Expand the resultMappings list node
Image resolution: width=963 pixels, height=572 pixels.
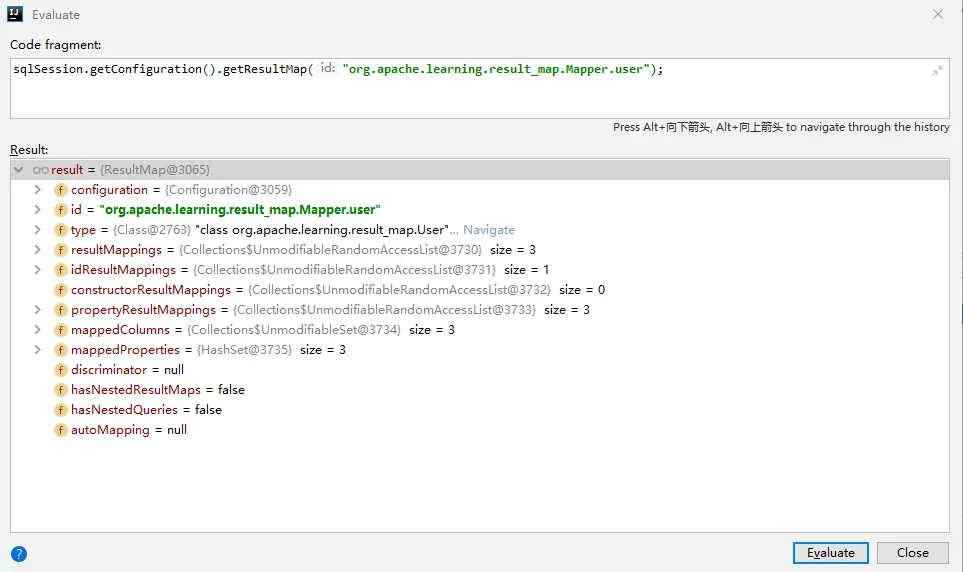coord(37,249)
